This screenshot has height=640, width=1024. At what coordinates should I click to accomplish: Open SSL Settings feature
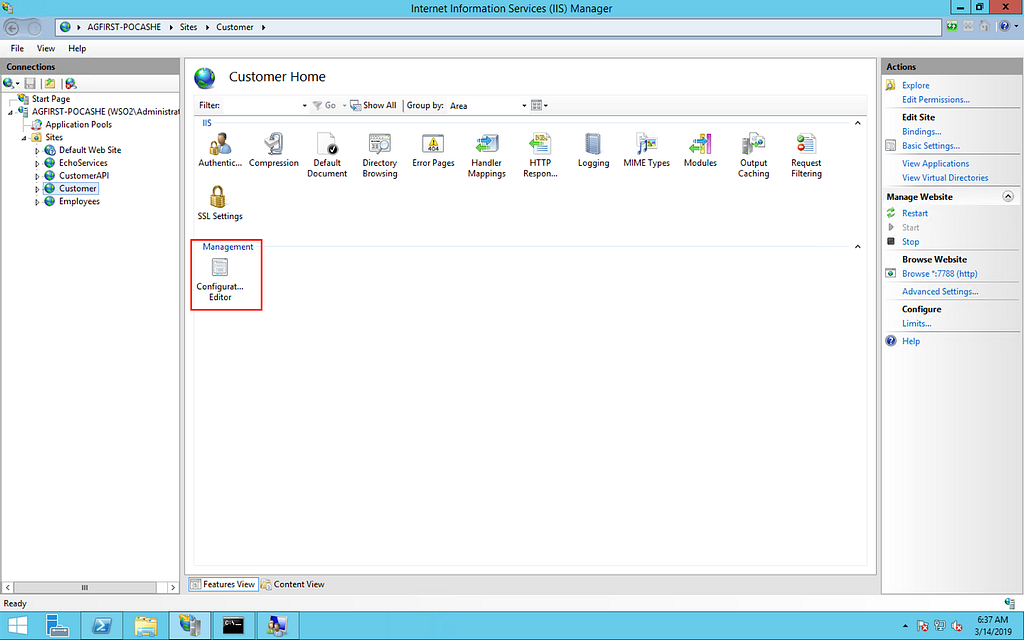click(x=220, y=203)
